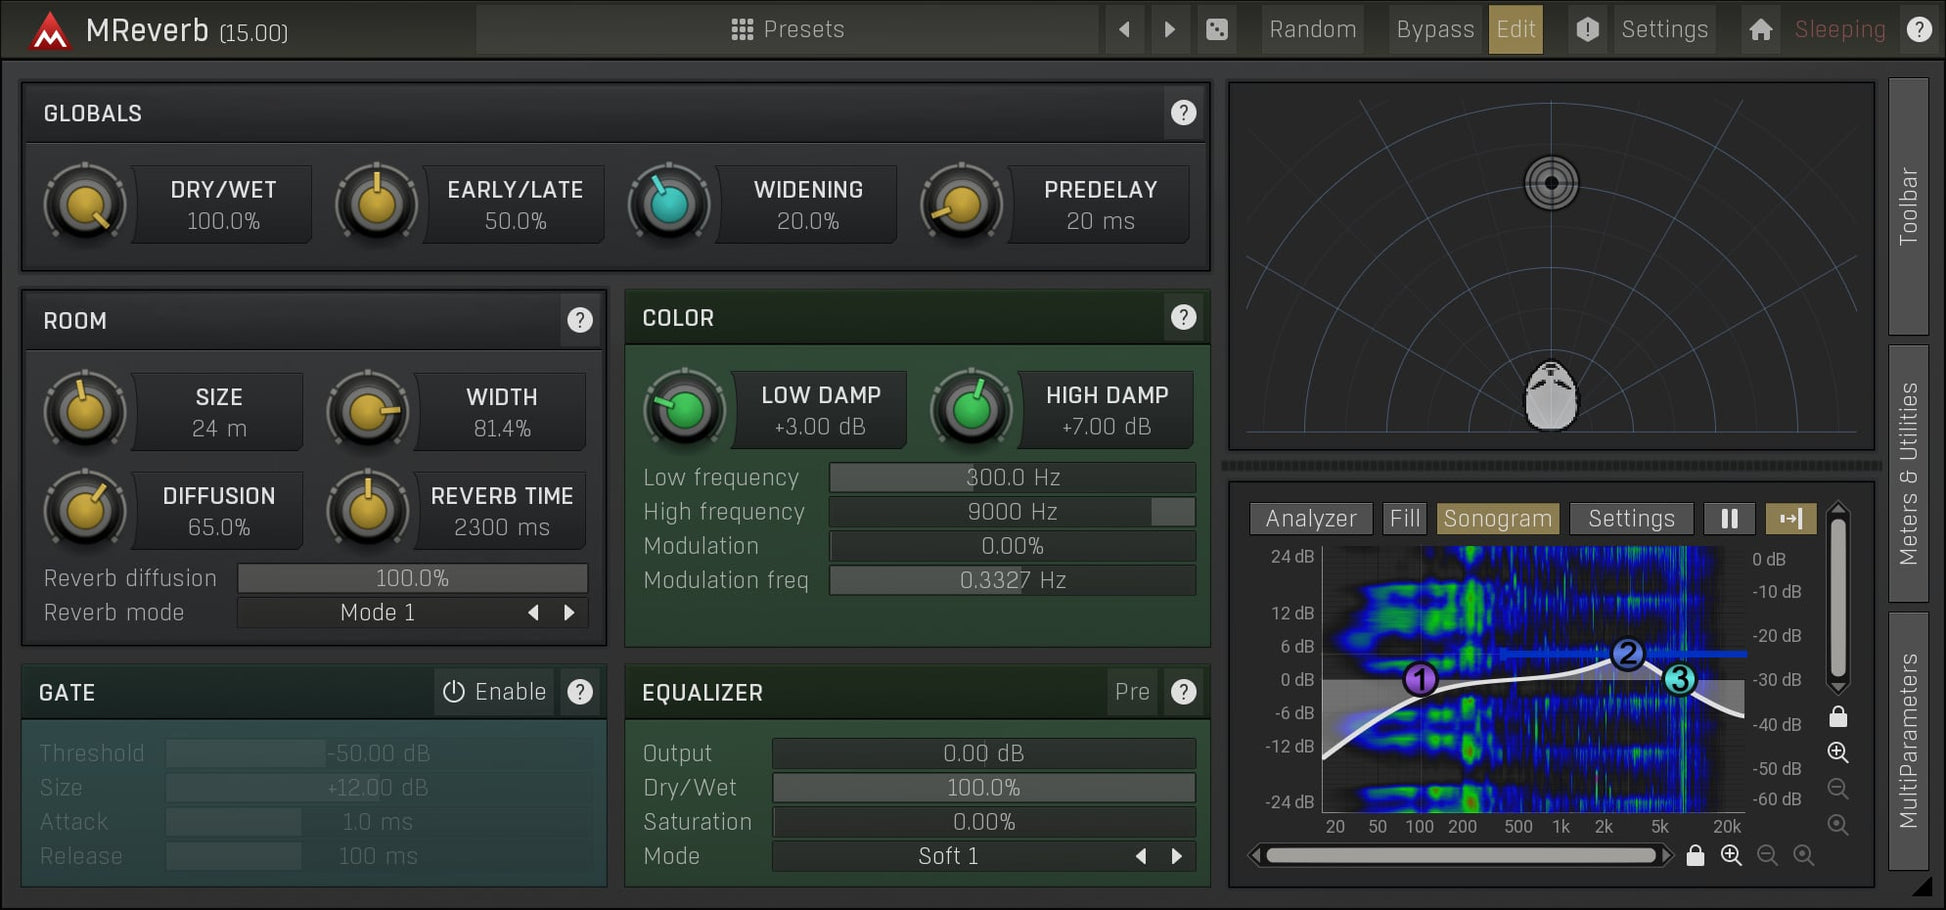Image resolution: width=1946 pixels, height=910 pixels.
Task: Advance EQ Mode past Soft 1
Action: [x=1176, y=856]
